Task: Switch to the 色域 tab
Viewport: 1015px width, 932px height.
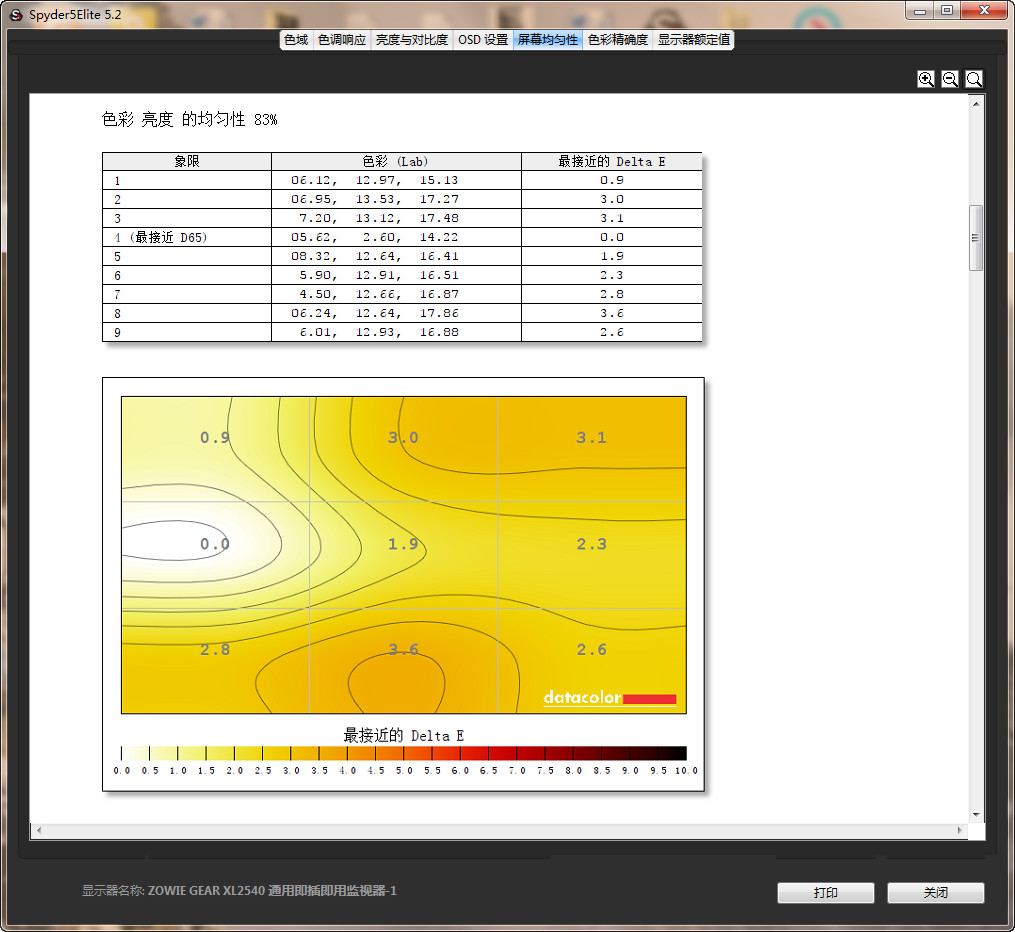Action: coord(296,40)
